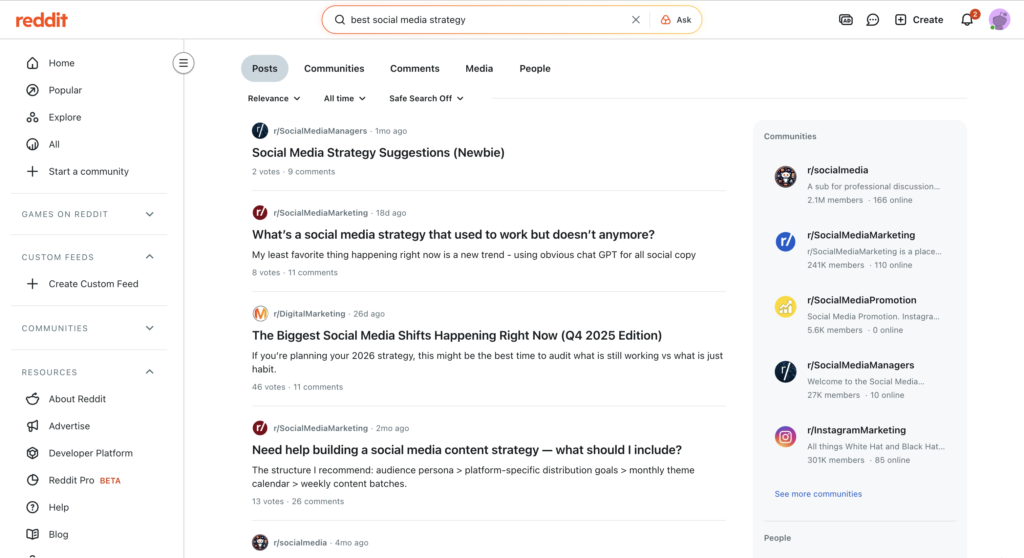This screenshot has height=558, width=1024.
Task: Click r/socialmedia avatar in Communities panel
Action: (785, 176)
